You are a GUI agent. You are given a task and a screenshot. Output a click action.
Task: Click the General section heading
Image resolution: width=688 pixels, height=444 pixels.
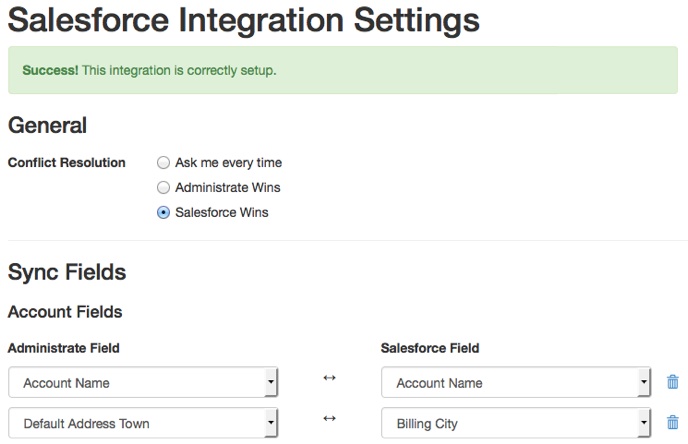[47, 125]
